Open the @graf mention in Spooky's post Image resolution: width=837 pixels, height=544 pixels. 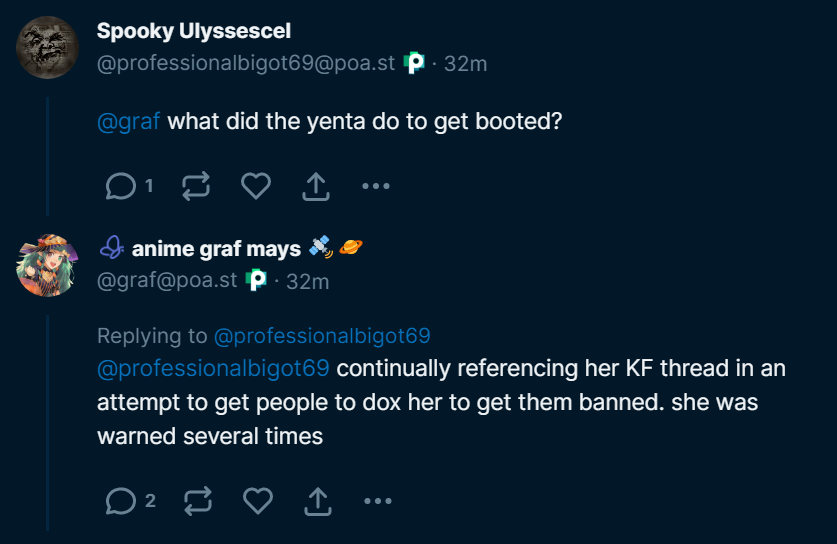(128, 122)
